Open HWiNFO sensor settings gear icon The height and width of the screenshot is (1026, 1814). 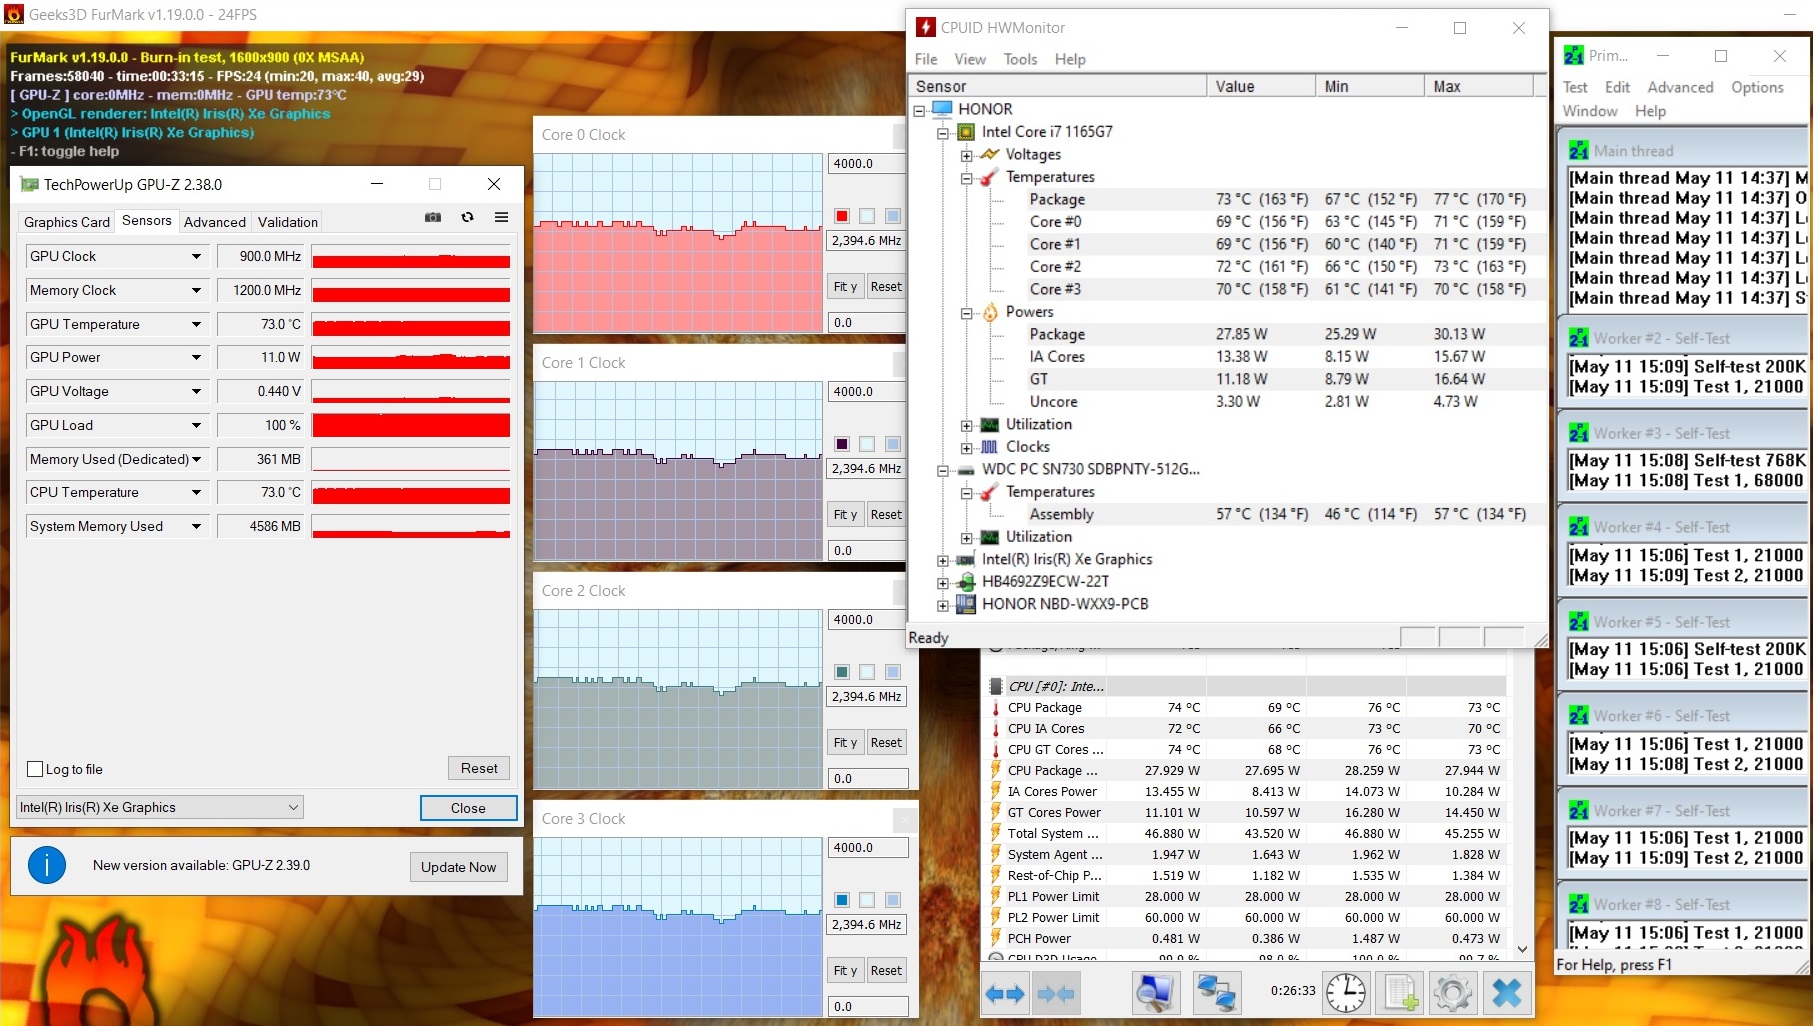tap(1453, 993)
